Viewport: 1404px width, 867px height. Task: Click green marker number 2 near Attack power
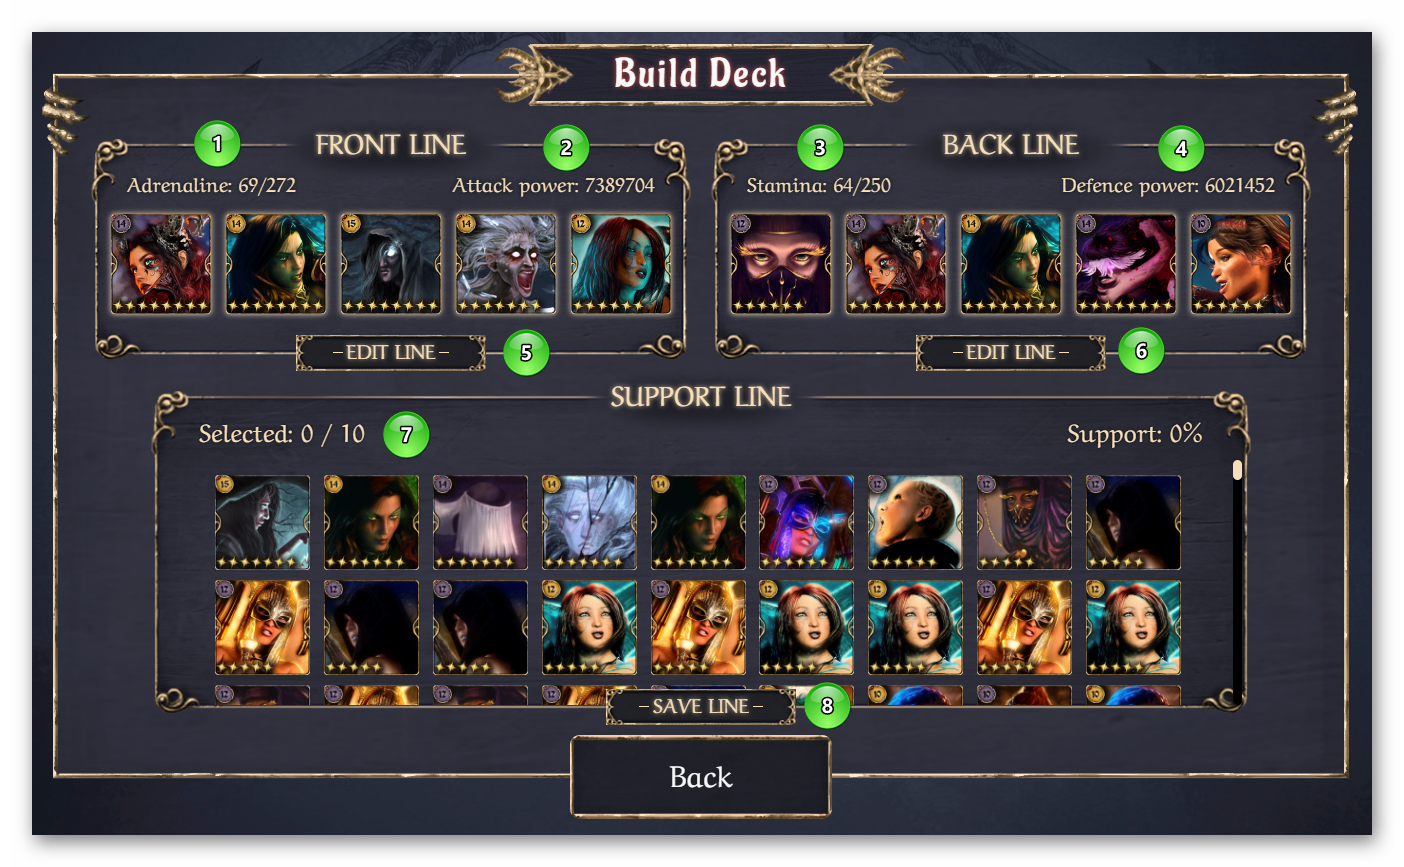pos(566,148)
